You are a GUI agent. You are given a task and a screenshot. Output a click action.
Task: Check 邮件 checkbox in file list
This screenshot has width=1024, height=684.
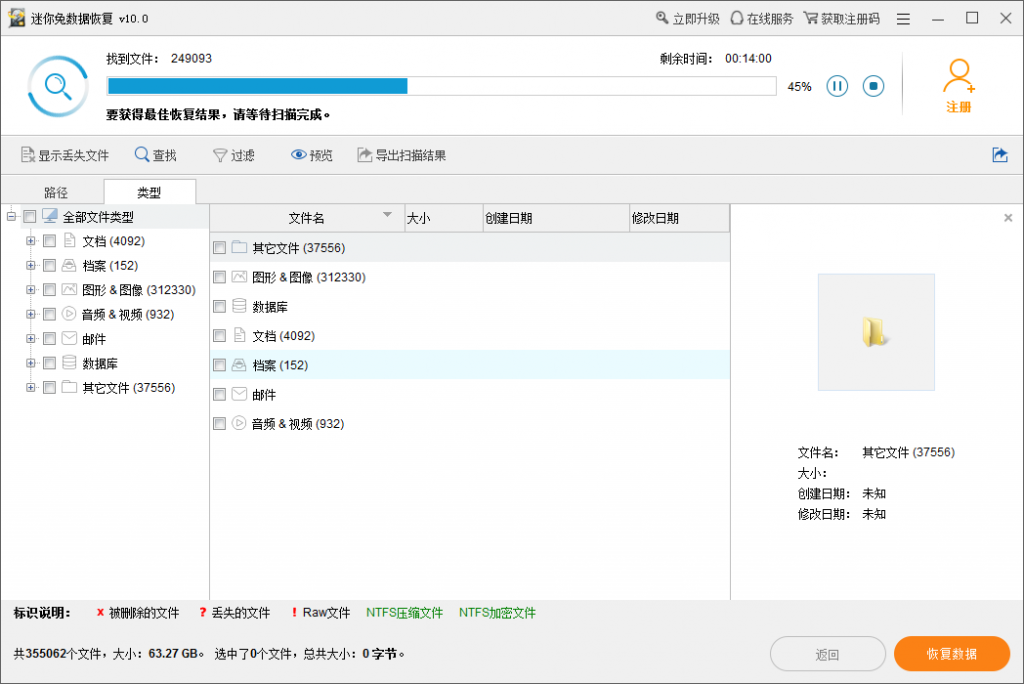(x=219, y=395)
